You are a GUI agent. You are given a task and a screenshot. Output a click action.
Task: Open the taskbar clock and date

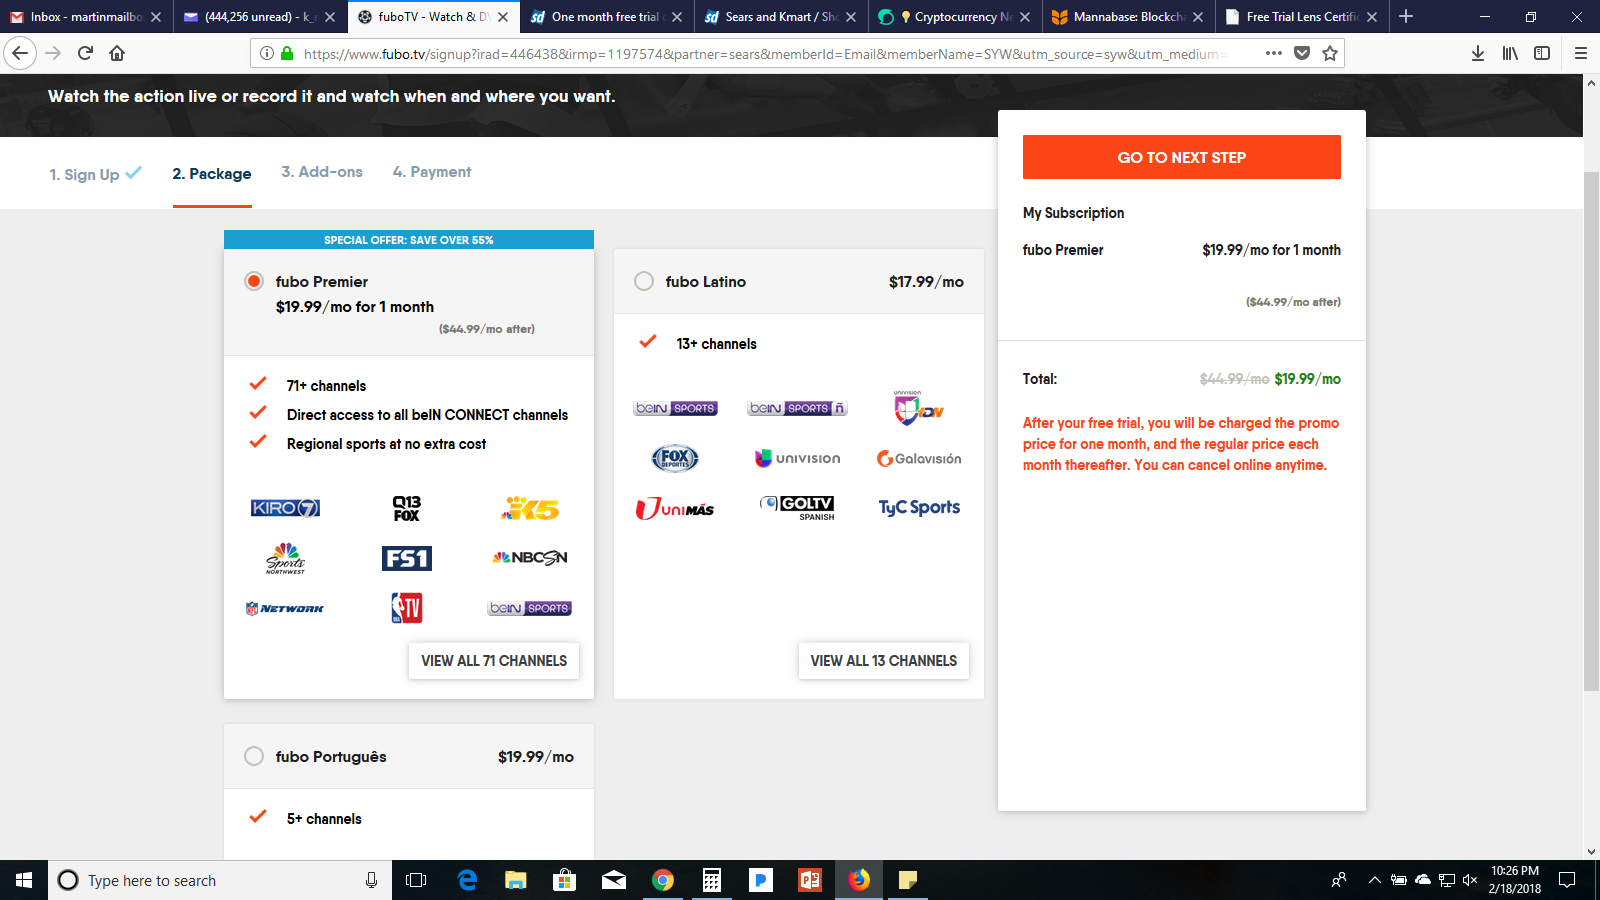point(1514,880)
